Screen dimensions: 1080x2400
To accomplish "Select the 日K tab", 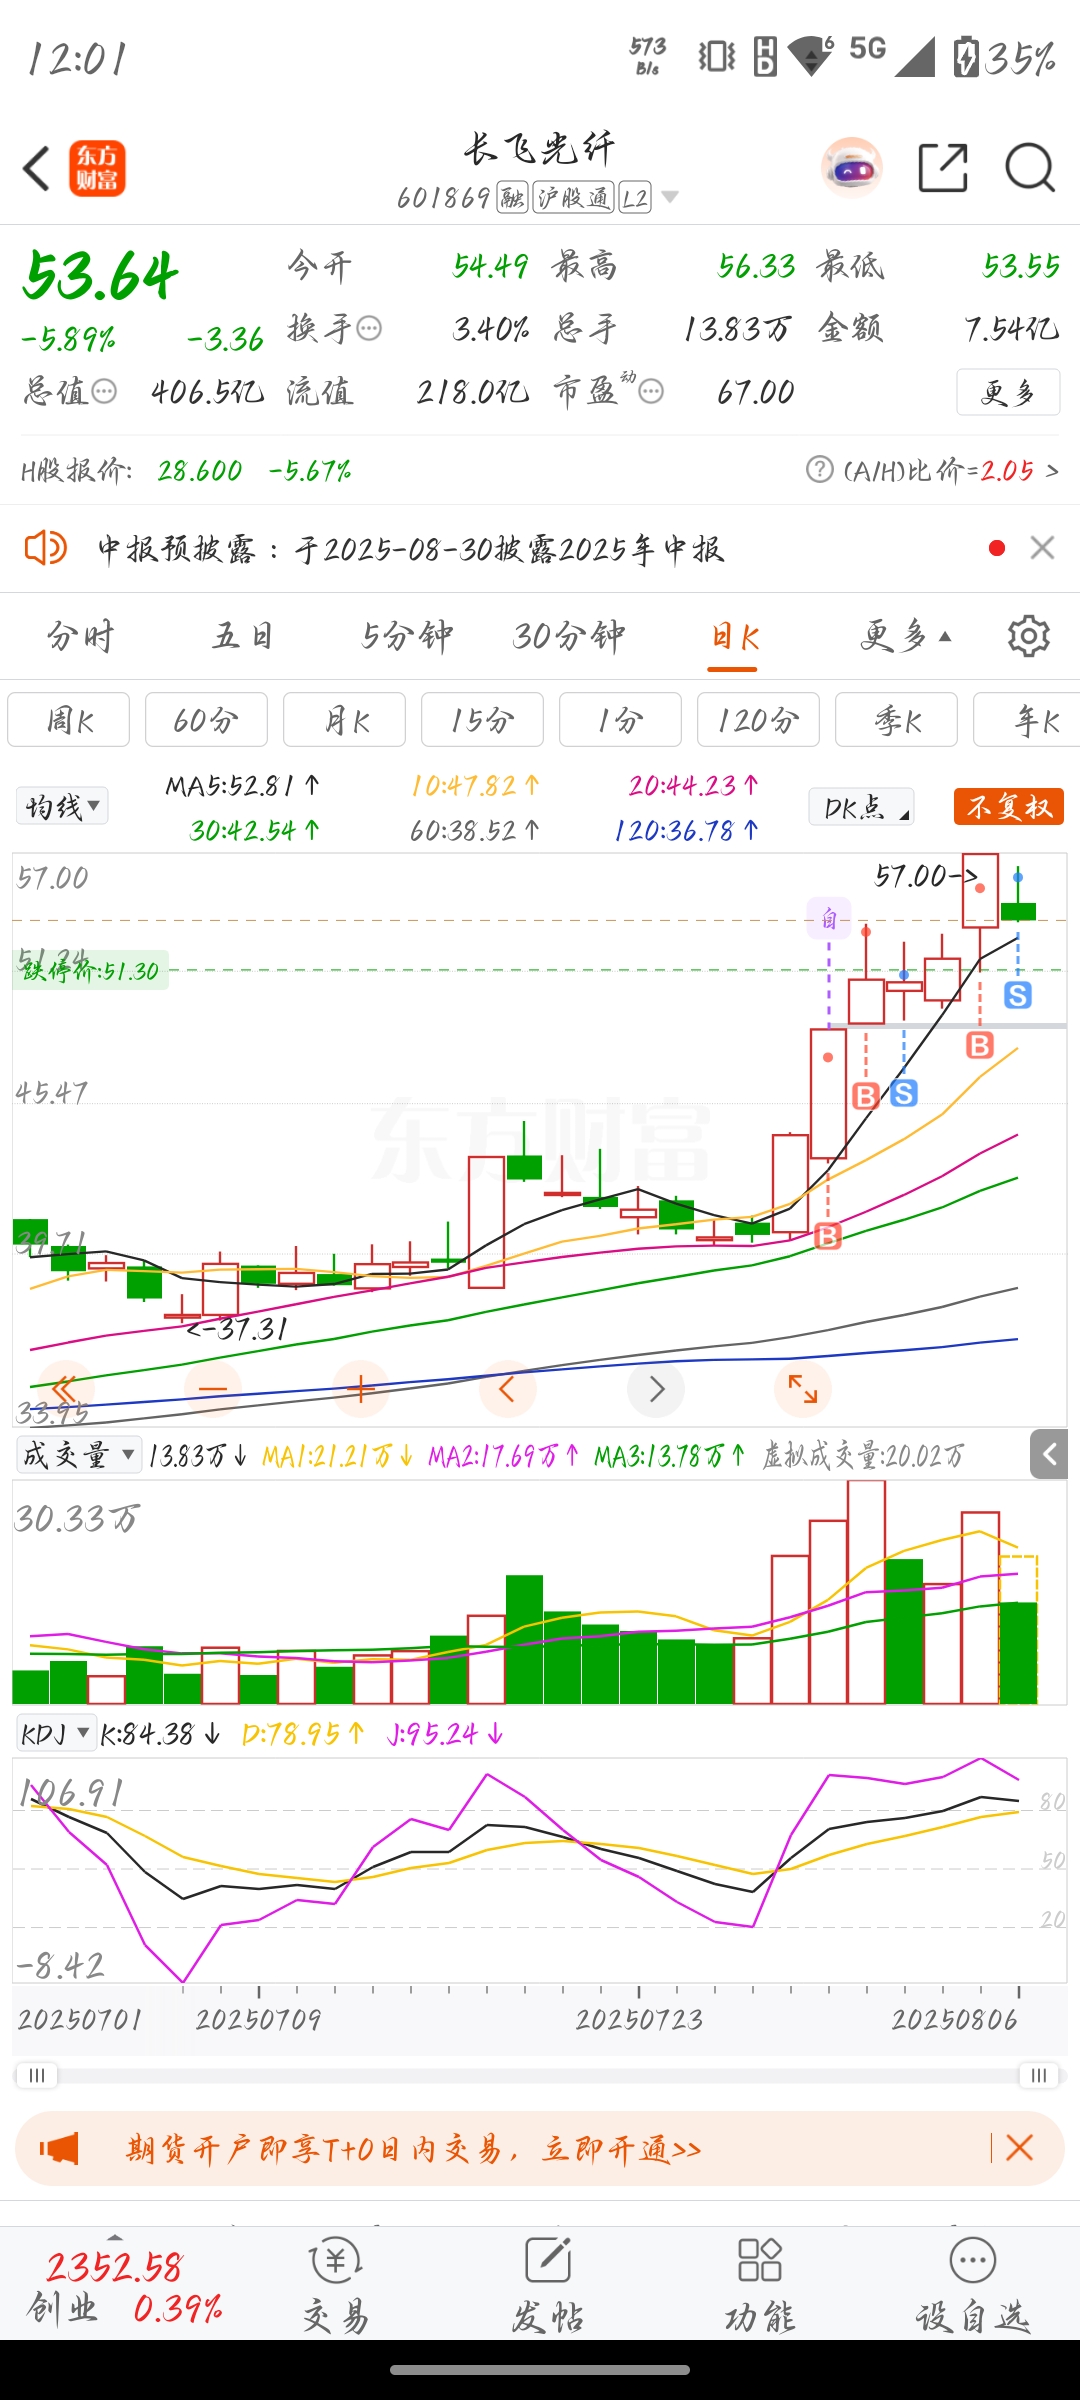I will pos(734,636).
